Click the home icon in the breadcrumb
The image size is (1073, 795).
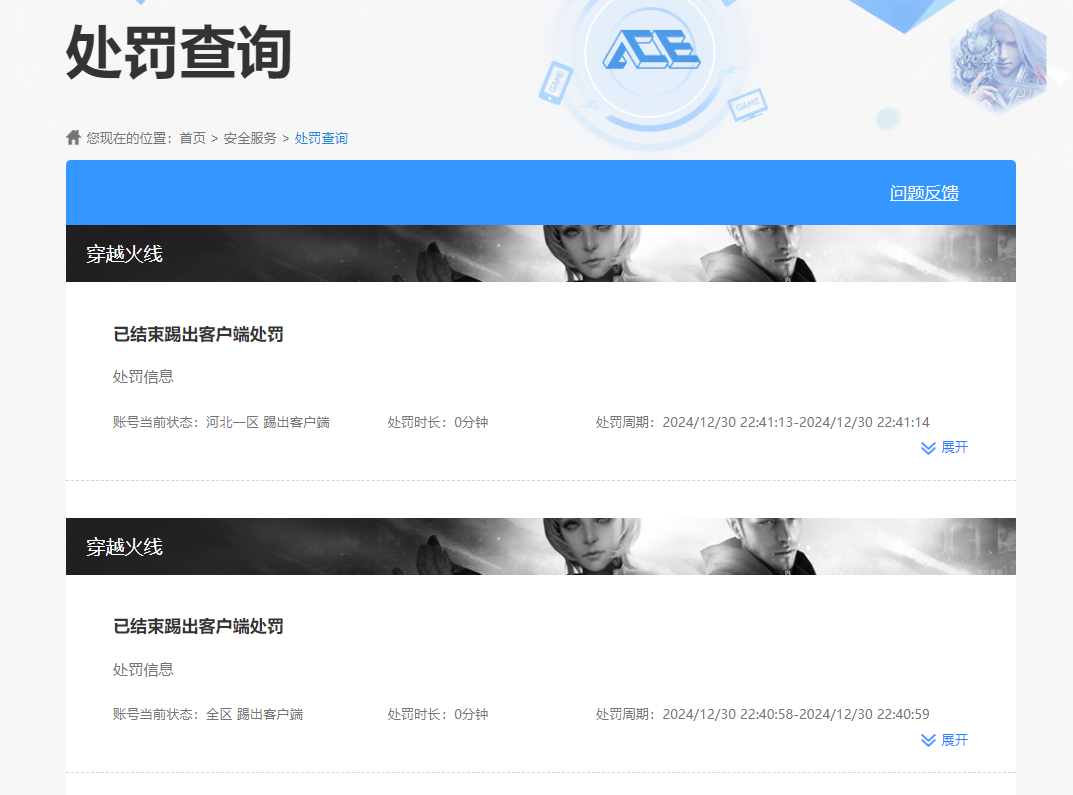point(73,138)
